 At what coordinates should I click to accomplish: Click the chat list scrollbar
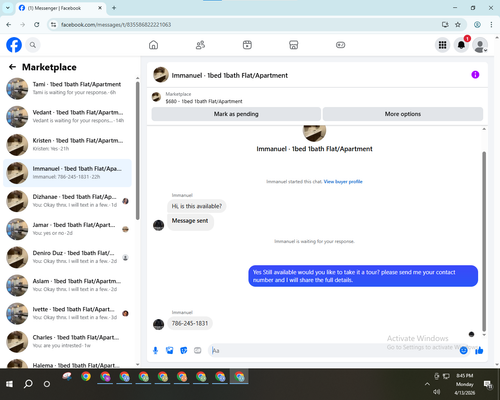click(x=137, y=150)
